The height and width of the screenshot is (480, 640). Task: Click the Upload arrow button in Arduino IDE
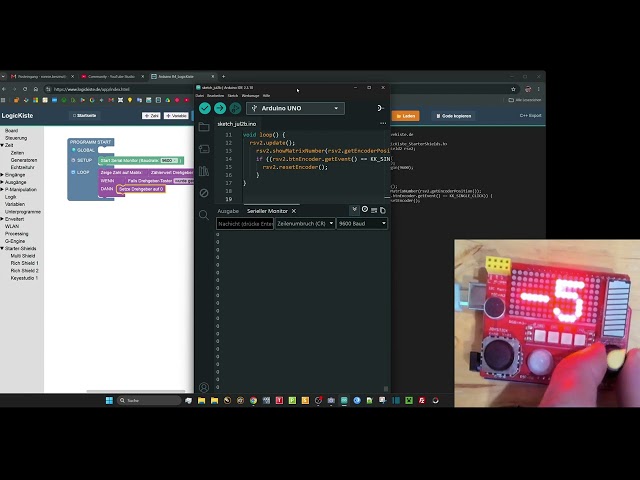[220, 108]
